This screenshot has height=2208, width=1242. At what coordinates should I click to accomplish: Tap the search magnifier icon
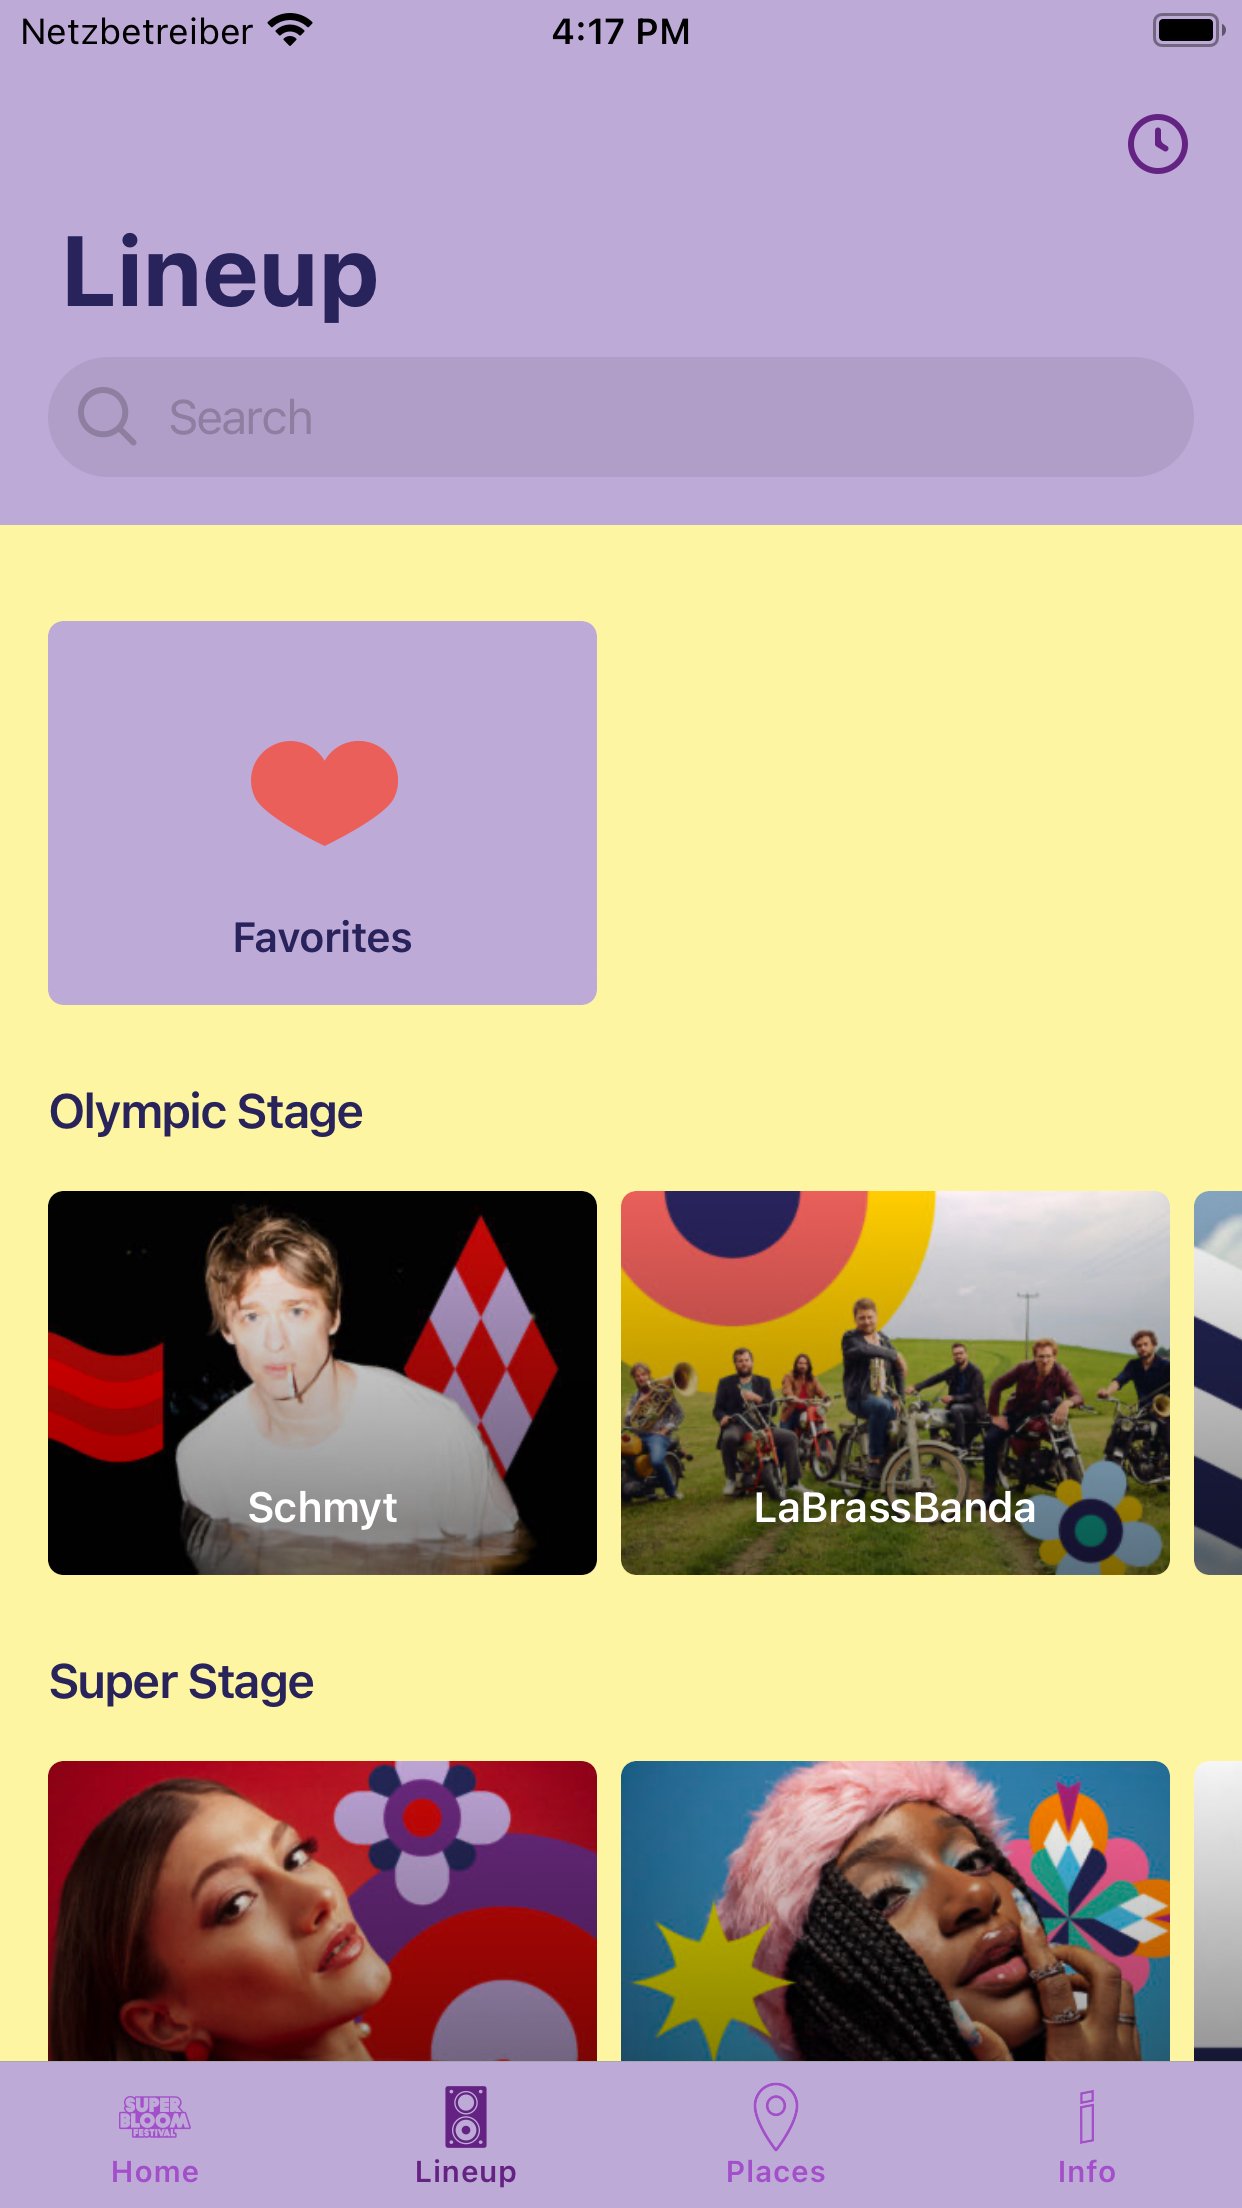107,416
